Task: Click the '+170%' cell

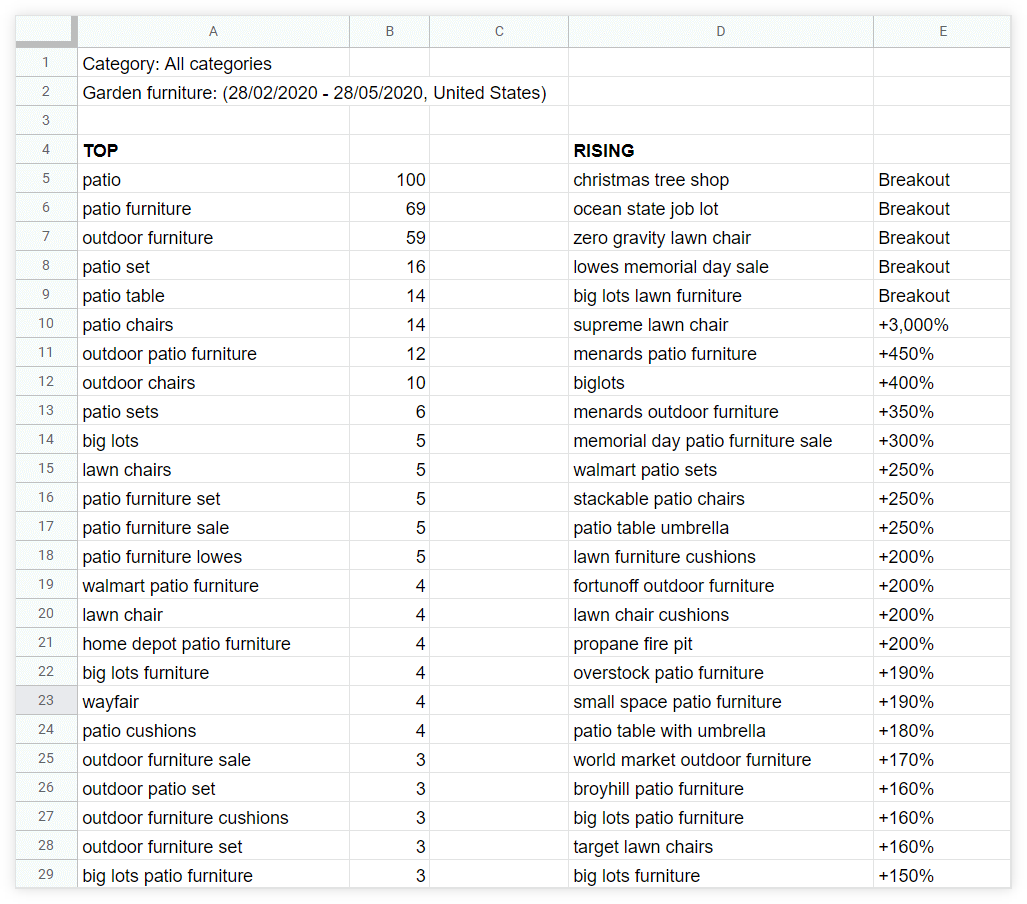Action: [x=942, y=759]
